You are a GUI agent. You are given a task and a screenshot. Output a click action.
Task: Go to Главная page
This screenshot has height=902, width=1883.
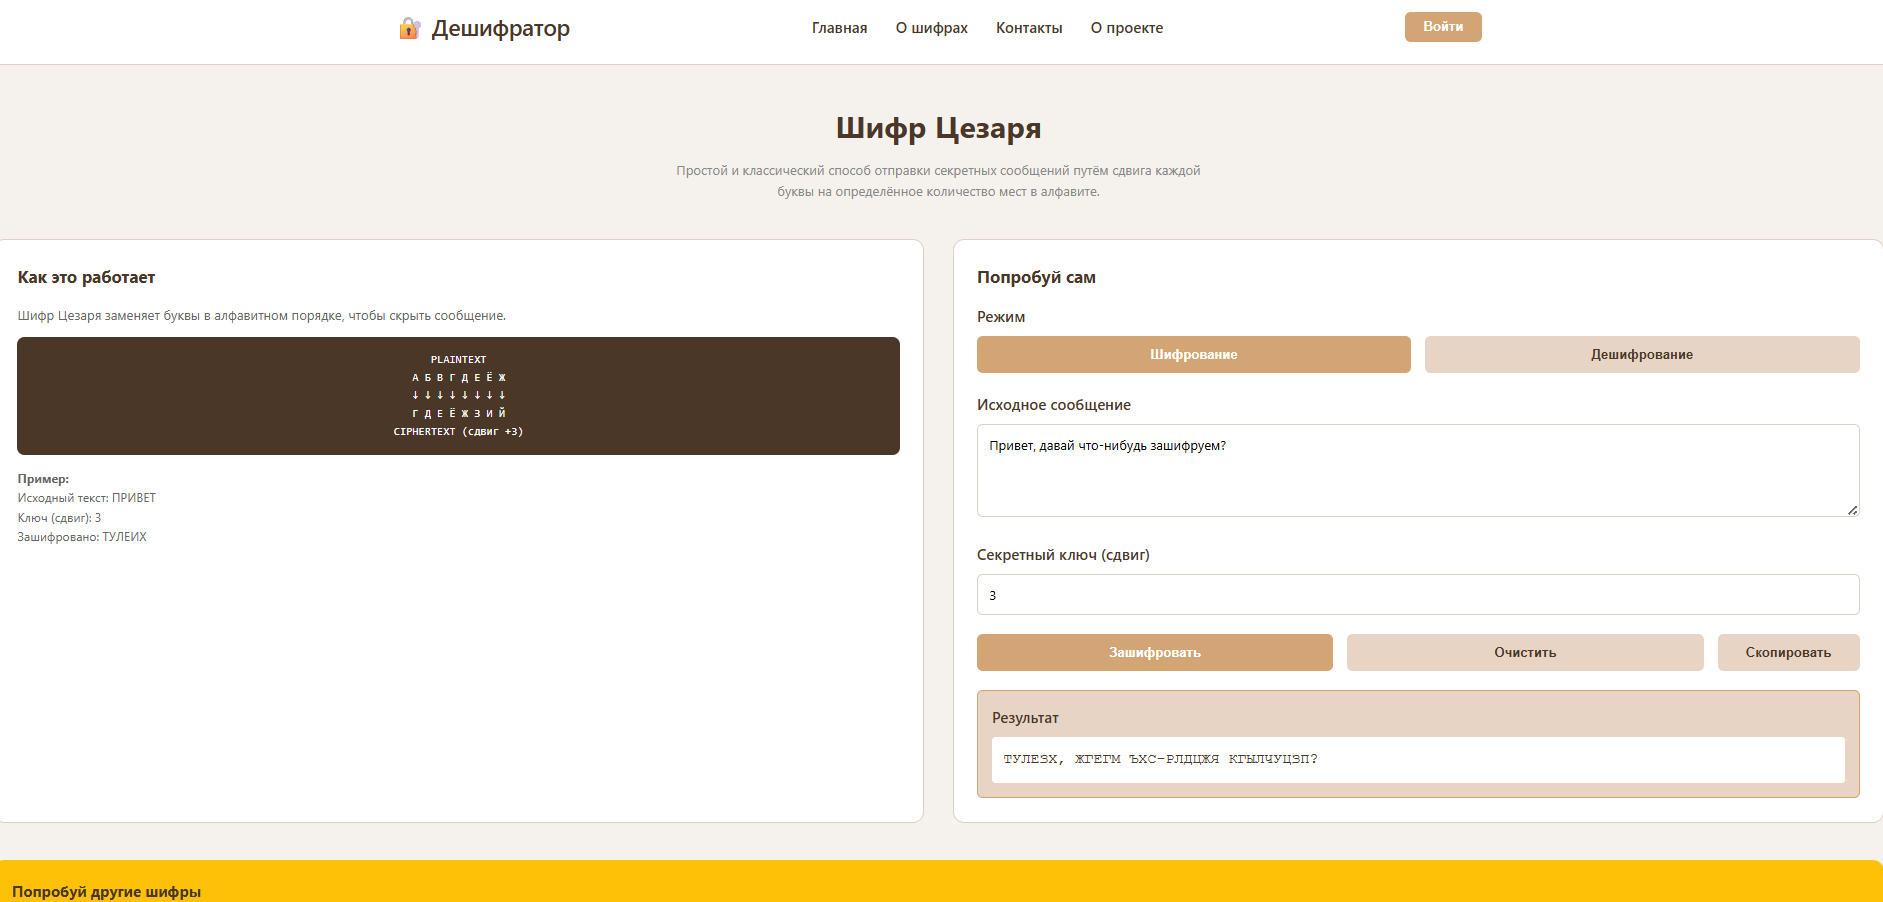point(839,28)
